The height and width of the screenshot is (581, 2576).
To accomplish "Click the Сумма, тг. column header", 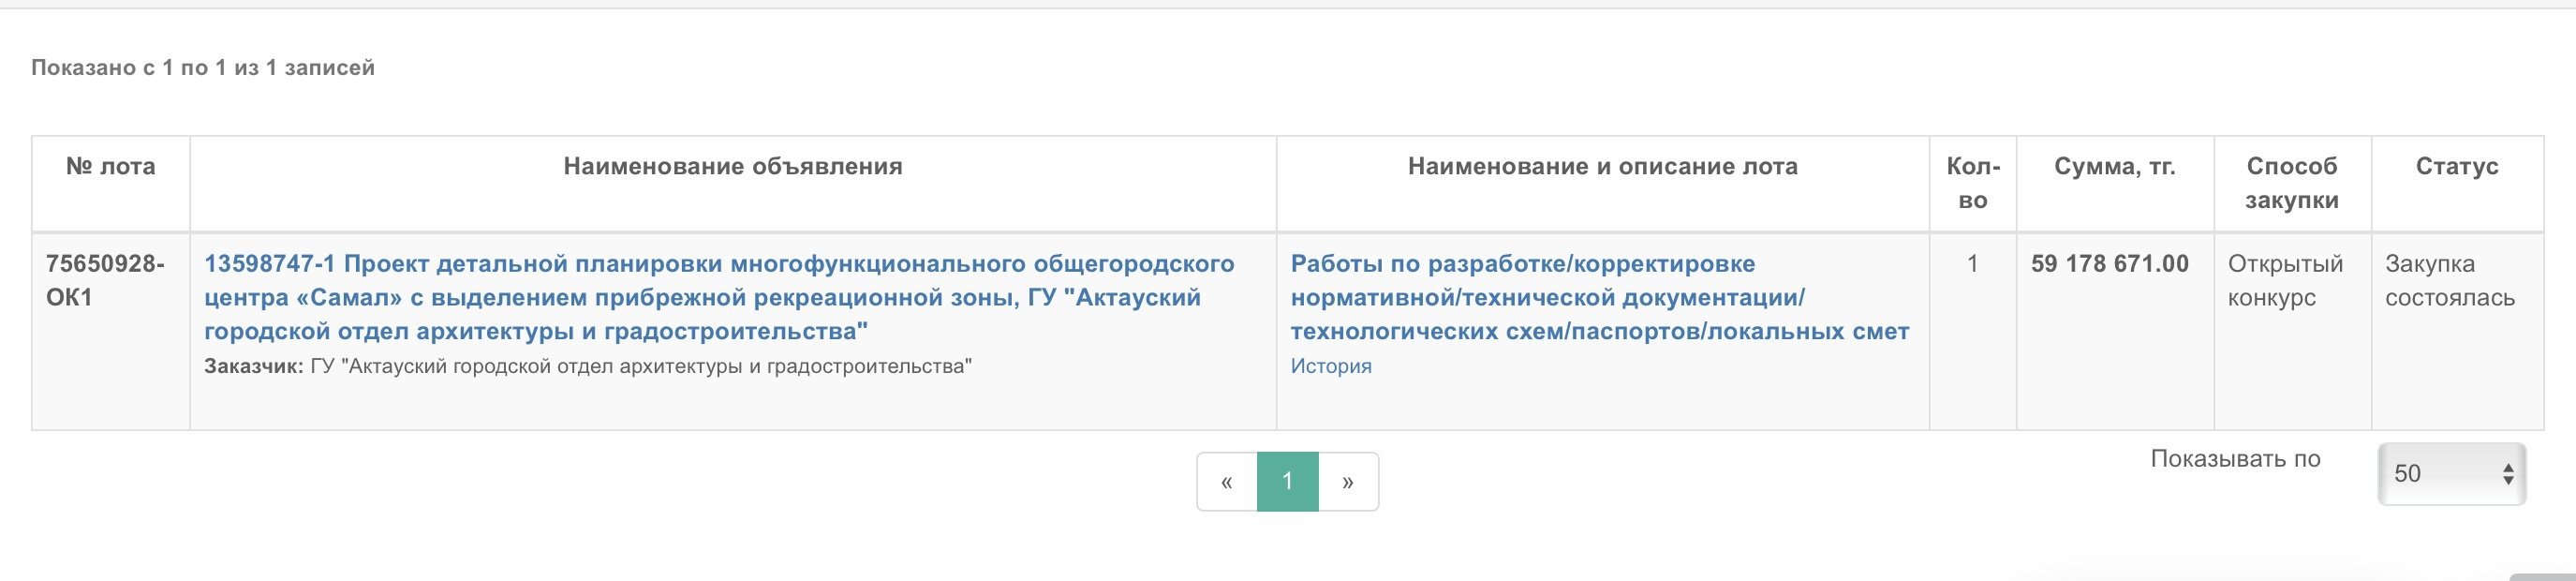I will 2114,167.
